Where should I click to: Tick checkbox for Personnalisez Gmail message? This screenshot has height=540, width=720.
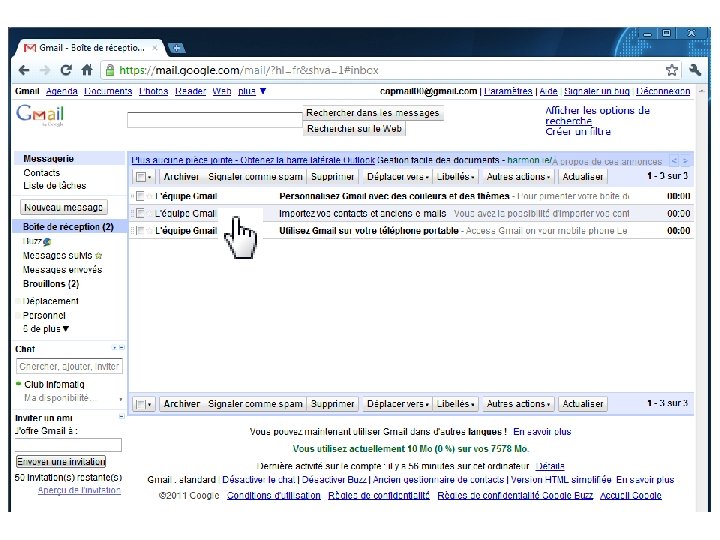click(x=141, y=196)
